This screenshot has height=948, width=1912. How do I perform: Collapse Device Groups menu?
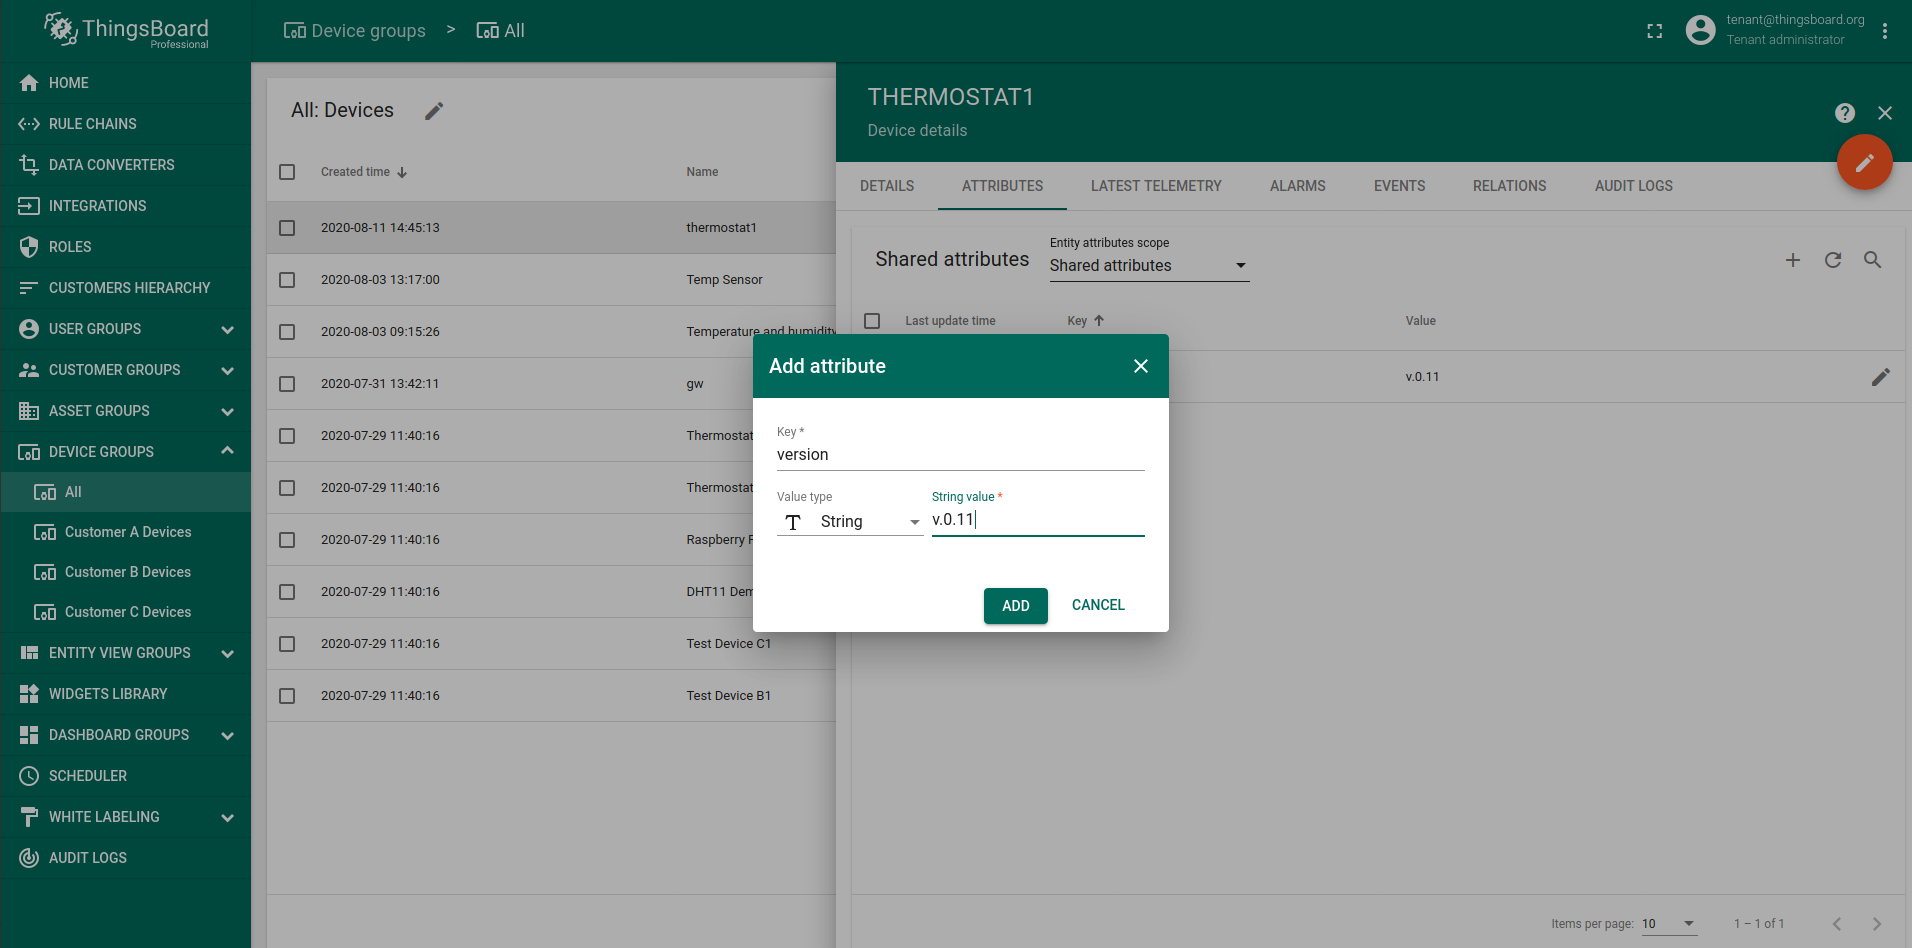[x=228, y=451]
